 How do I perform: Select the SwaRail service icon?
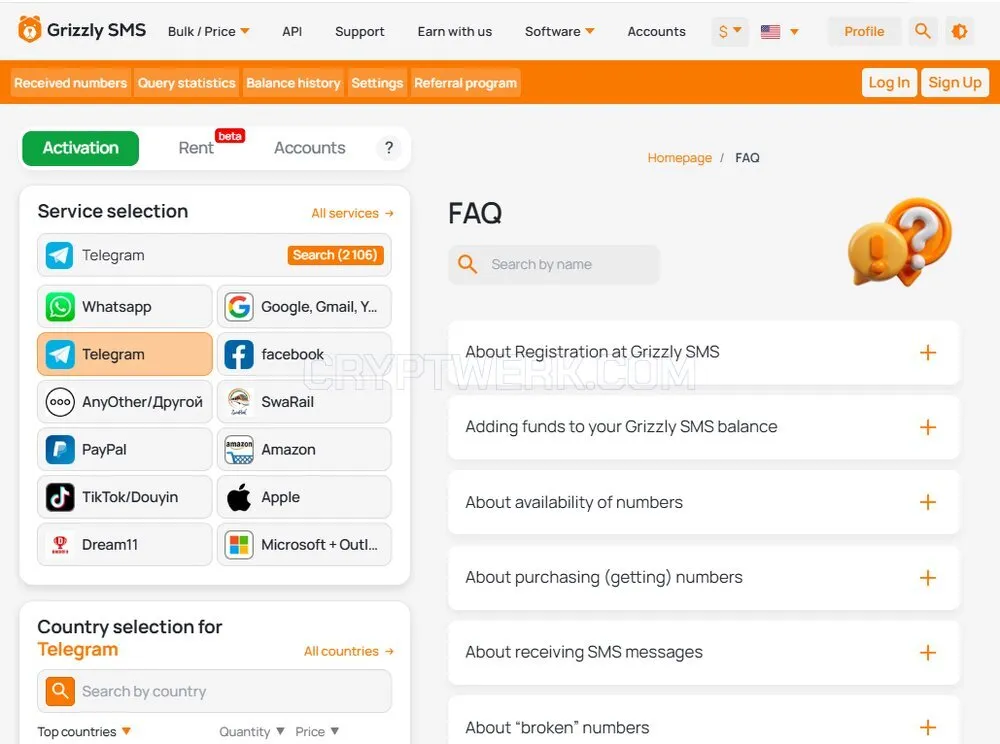click(x=239, y=402)
